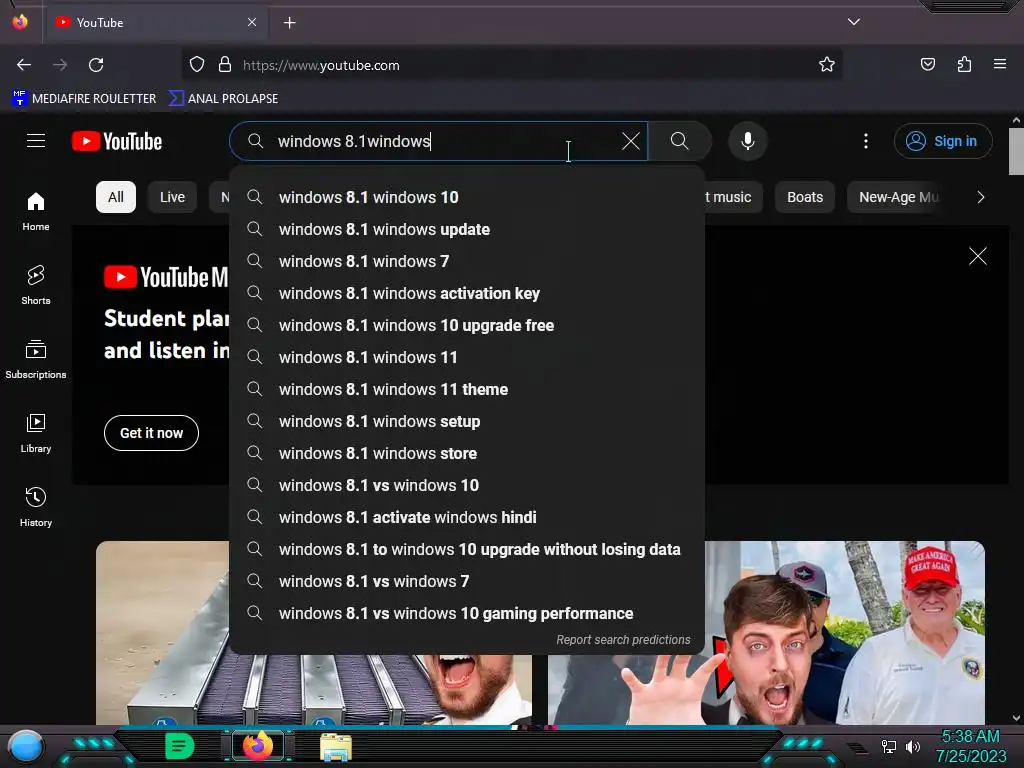1024x768 pixels.
Task: Toggle the YouTube hamburger guide menu
Action: point(36,140)
